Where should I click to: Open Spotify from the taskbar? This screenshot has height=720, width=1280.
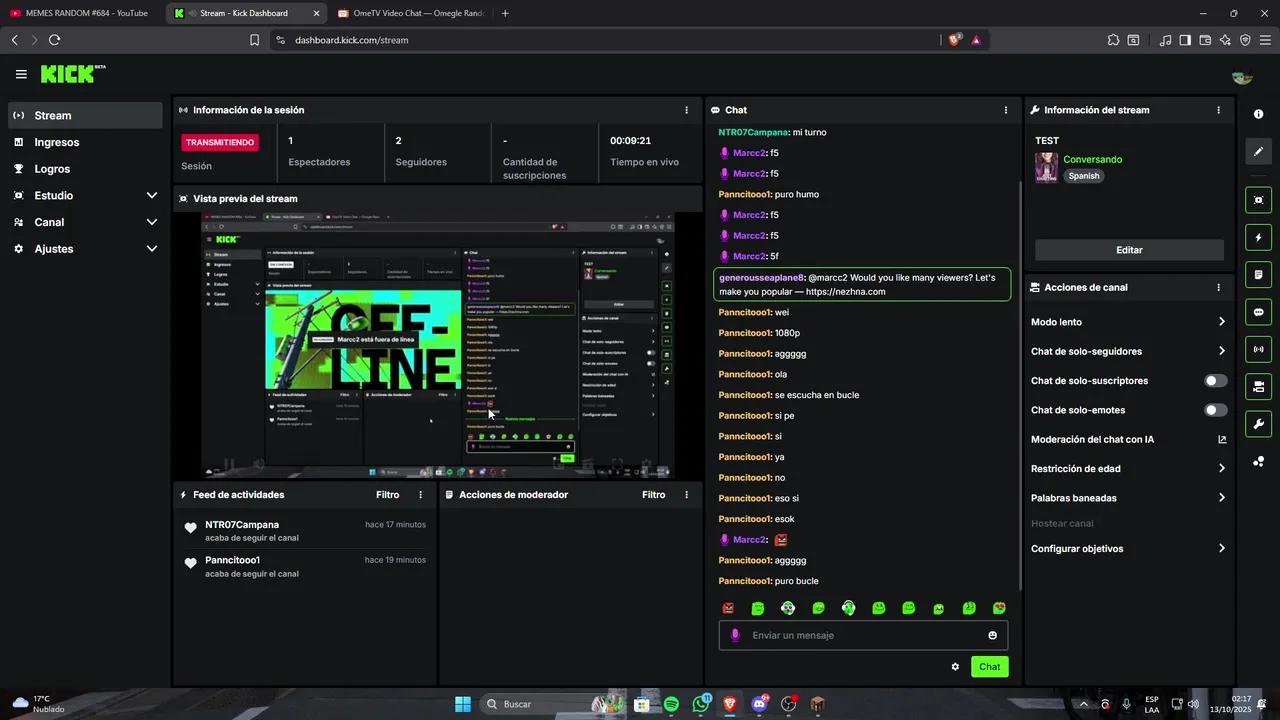tap(671, 704)
